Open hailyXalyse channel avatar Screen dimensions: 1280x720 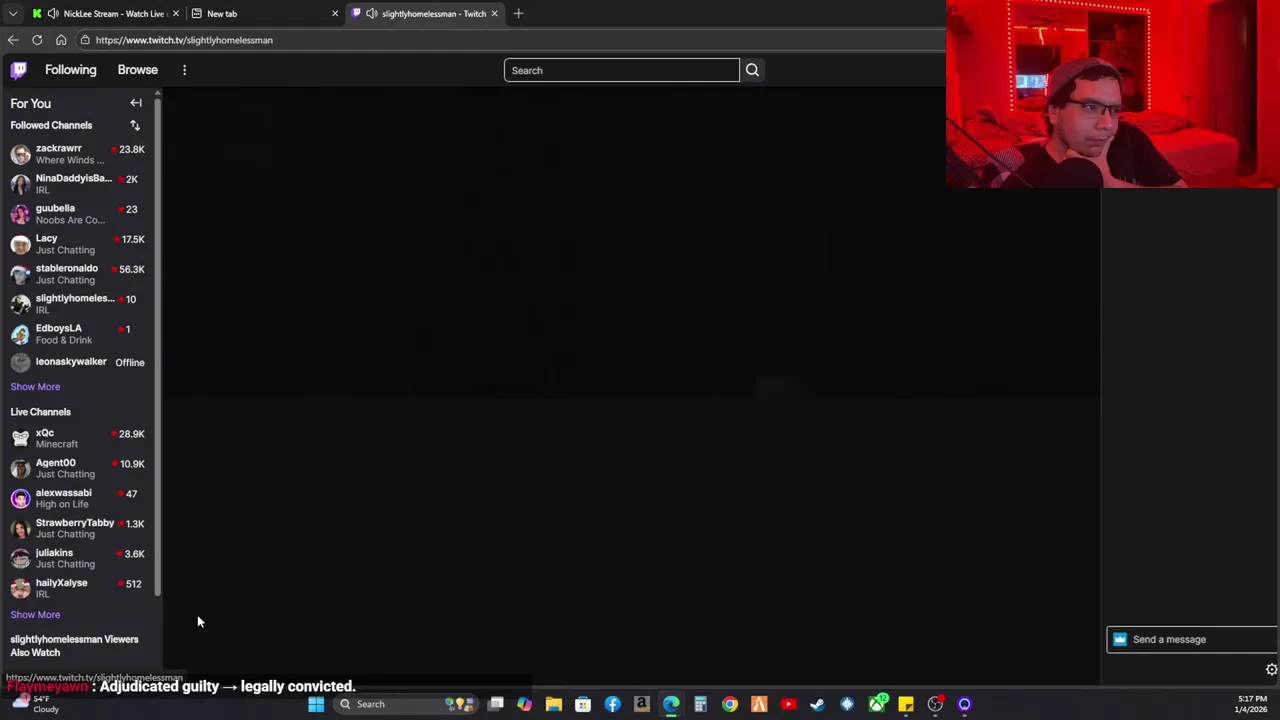(20, 589)
